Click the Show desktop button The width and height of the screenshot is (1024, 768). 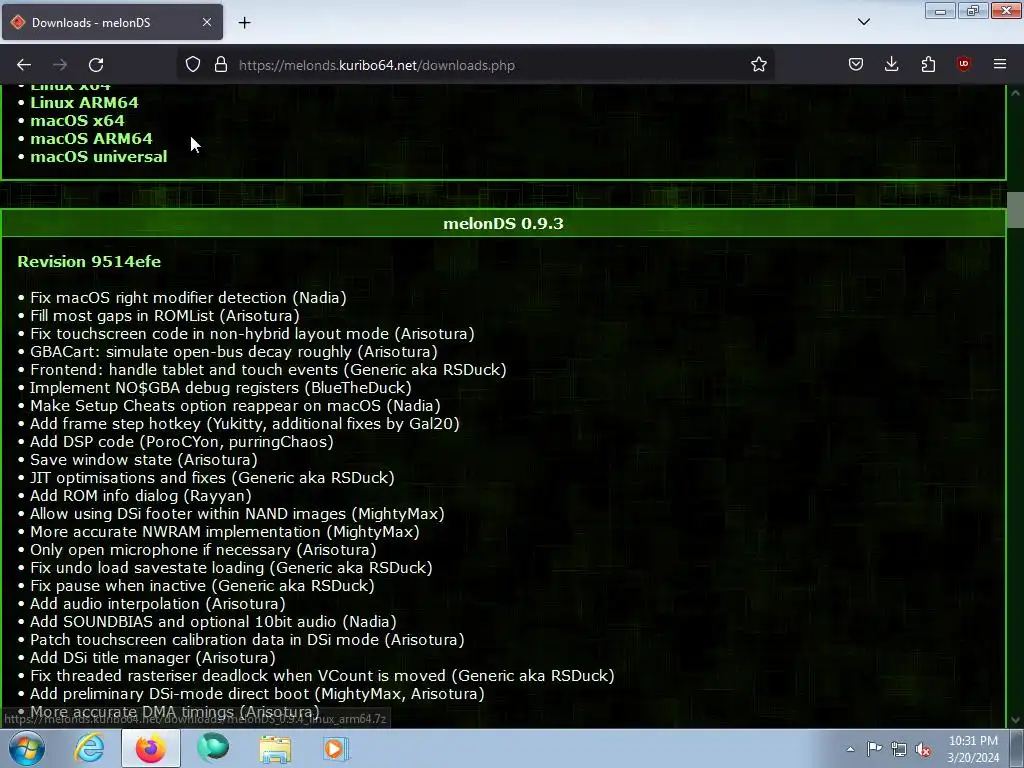point(1017,748)
